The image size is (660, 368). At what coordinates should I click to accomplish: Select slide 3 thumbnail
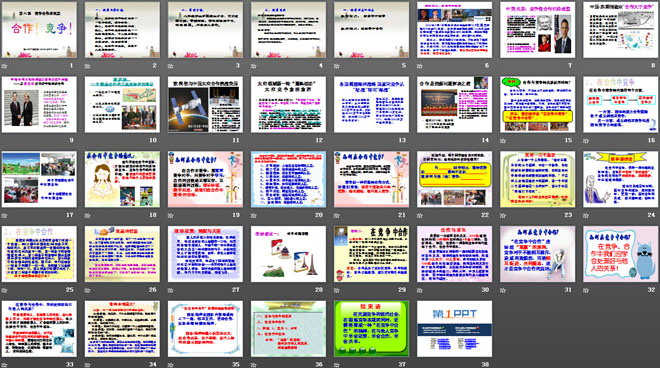[x=205, y=30]
